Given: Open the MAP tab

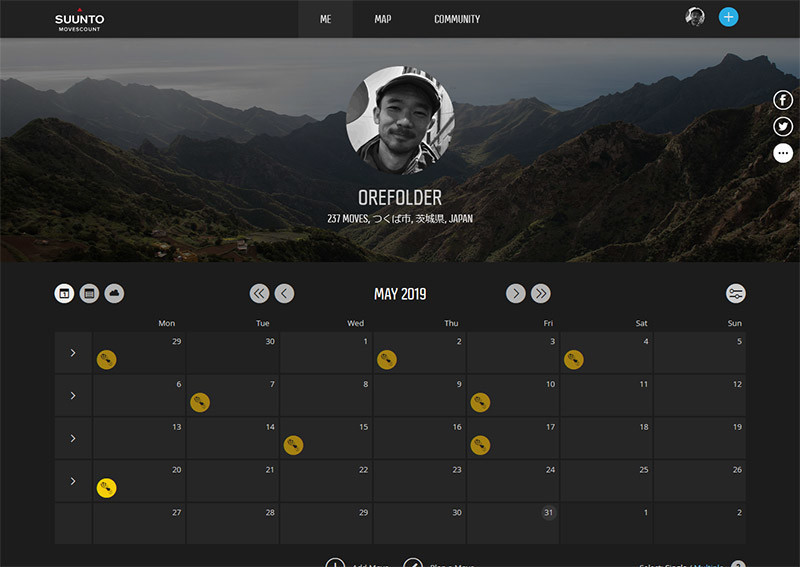Looking at the screenshot, I should click(383, 19).
